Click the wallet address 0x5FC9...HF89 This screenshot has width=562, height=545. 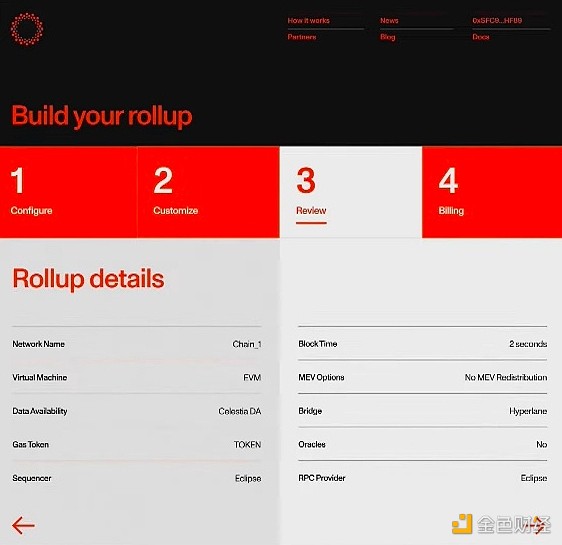tap(497, 20)
